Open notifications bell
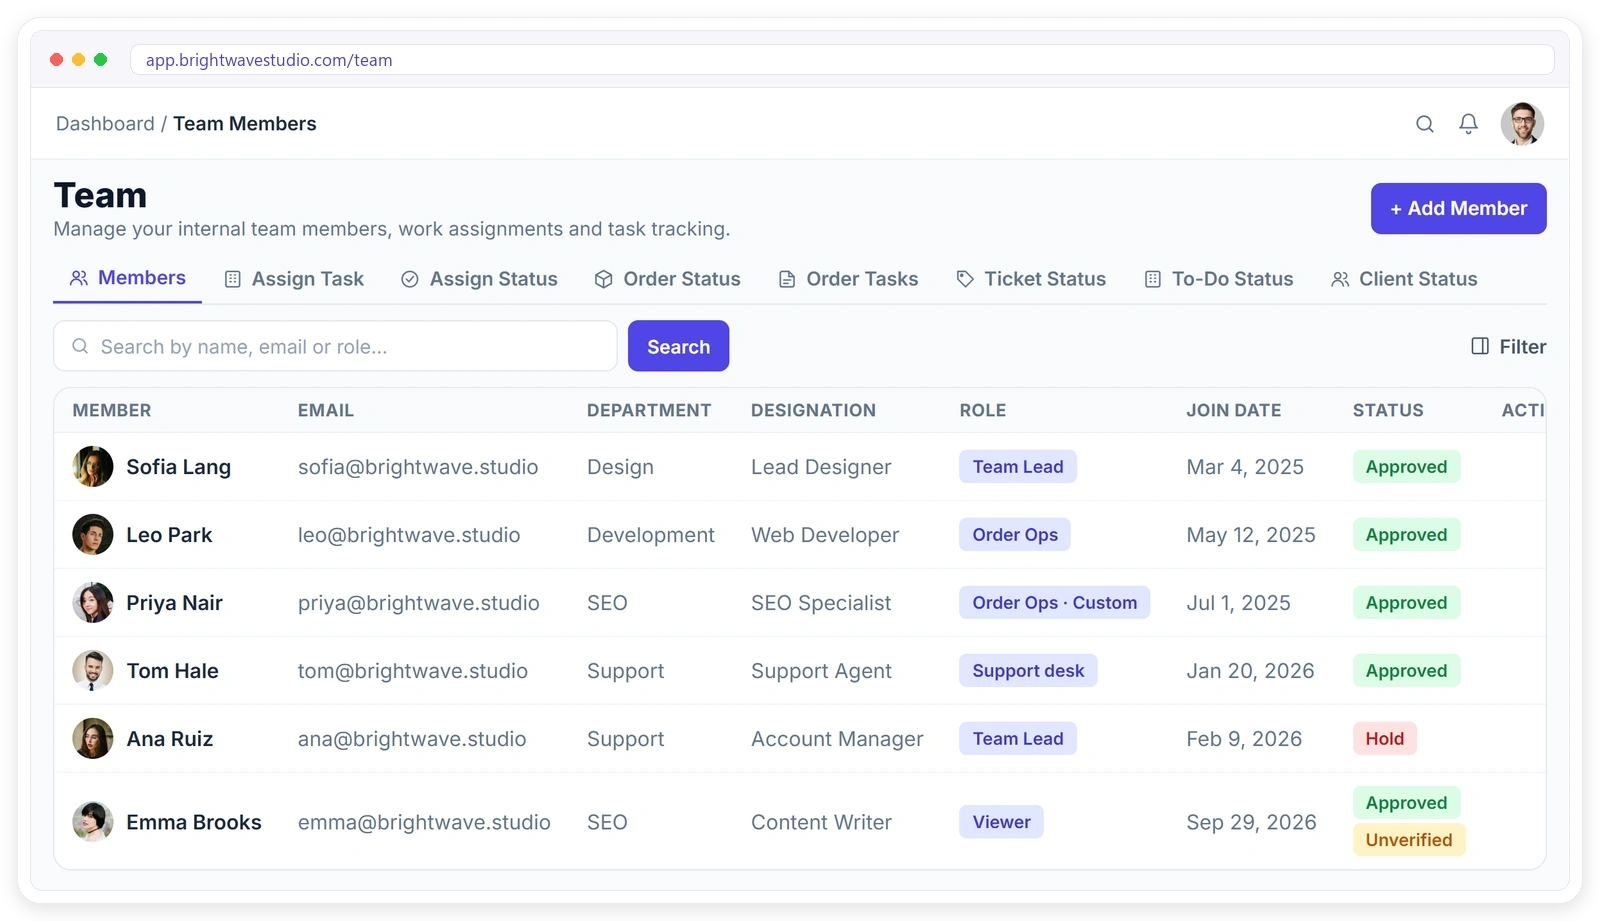The width and height of the screenshot is (1600, 921). point(1468,124)
